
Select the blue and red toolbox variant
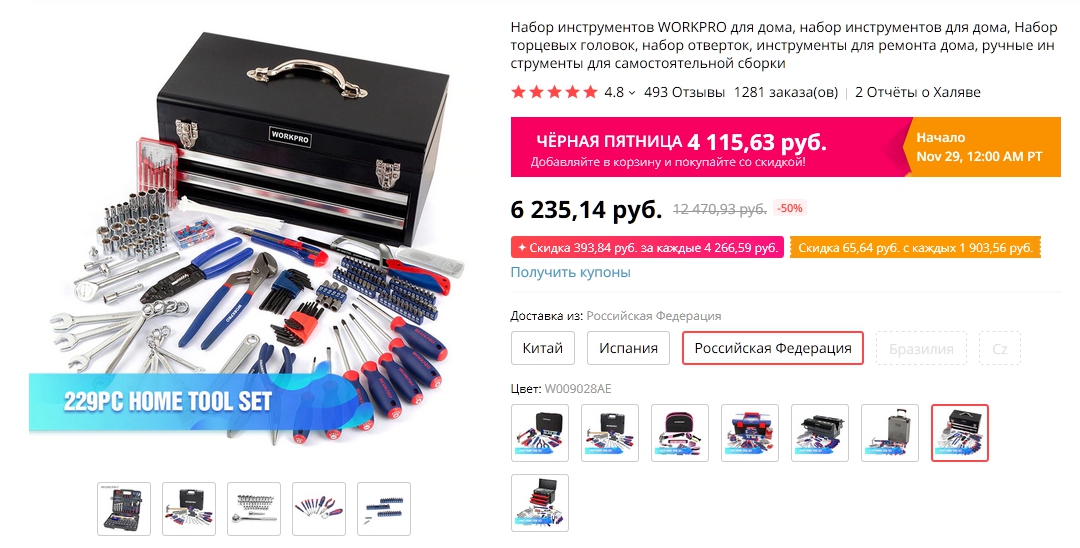[x=750, y=433]
